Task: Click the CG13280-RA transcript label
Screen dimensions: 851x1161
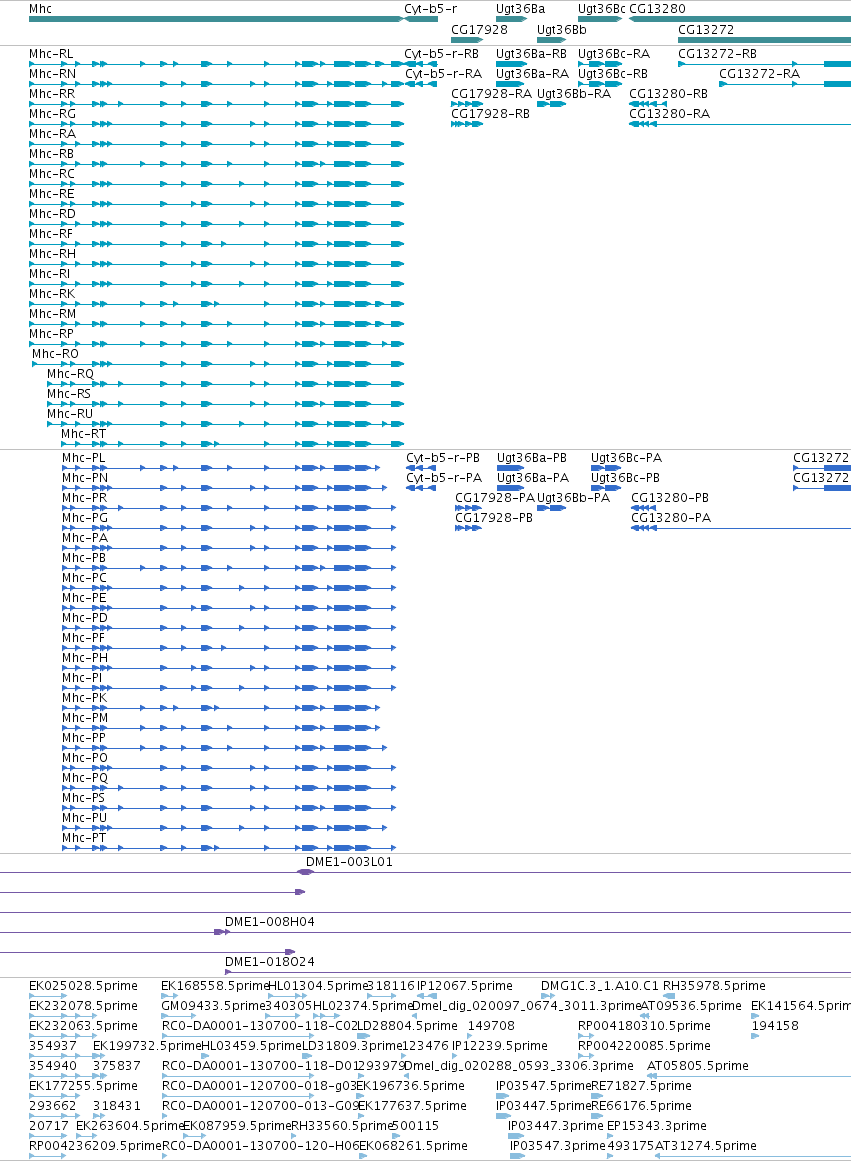Action: [x=670, y=114]
